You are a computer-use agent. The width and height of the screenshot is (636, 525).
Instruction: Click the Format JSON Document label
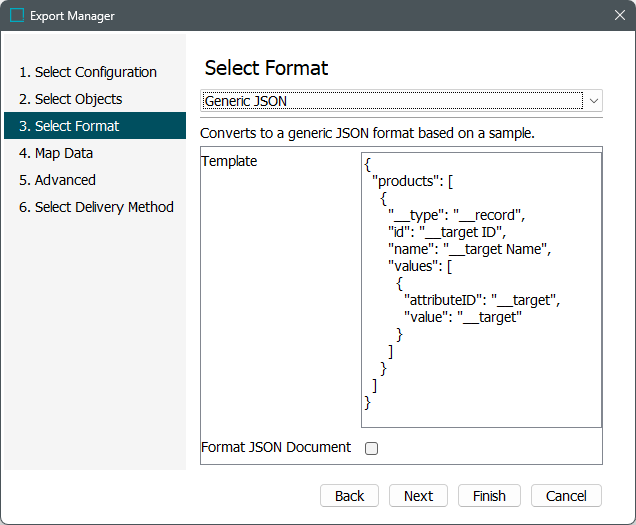click(x=276, y=448)
